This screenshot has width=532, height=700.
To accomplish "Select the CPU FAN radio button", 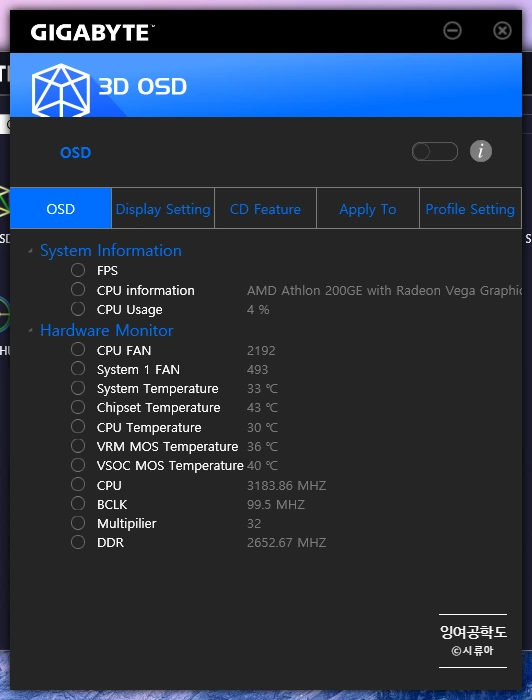I will point(78,350).
